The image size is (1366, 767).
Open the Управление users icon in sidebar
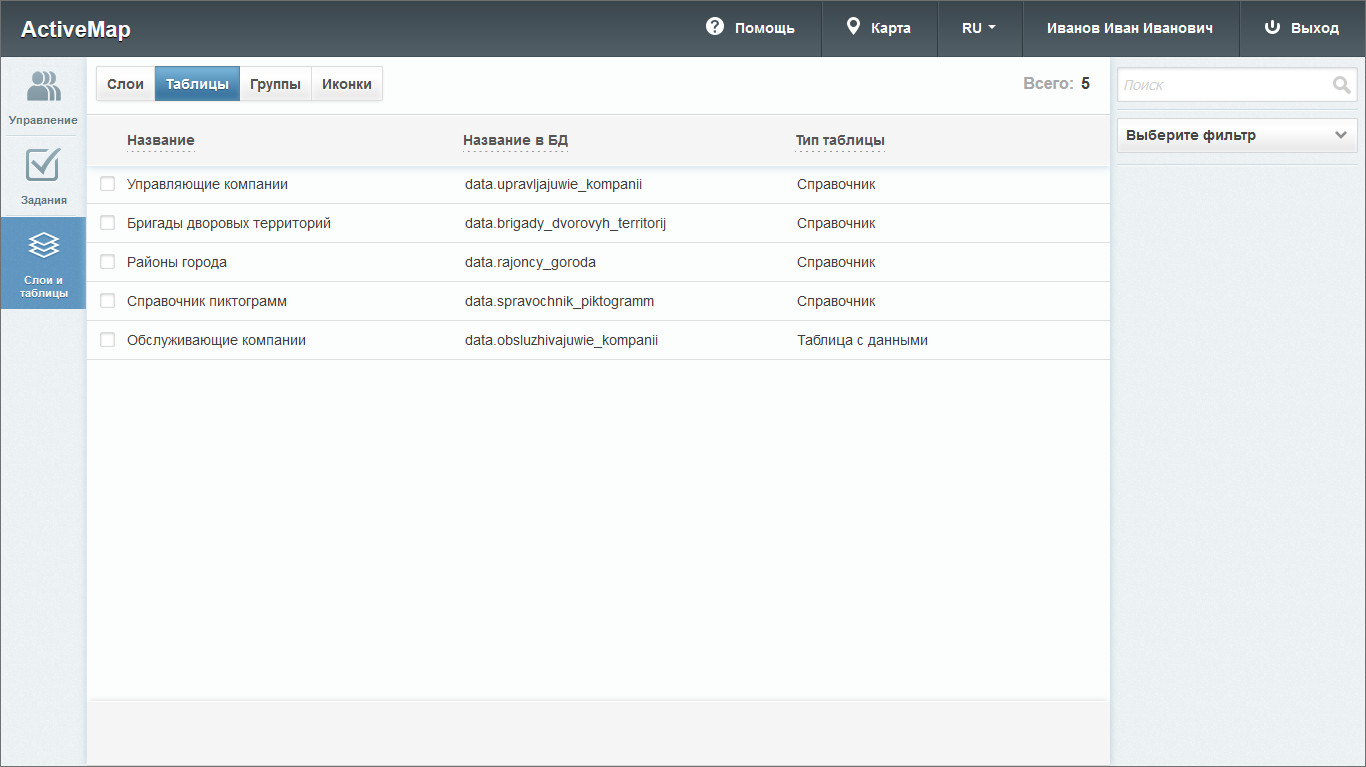click(43, 87)
